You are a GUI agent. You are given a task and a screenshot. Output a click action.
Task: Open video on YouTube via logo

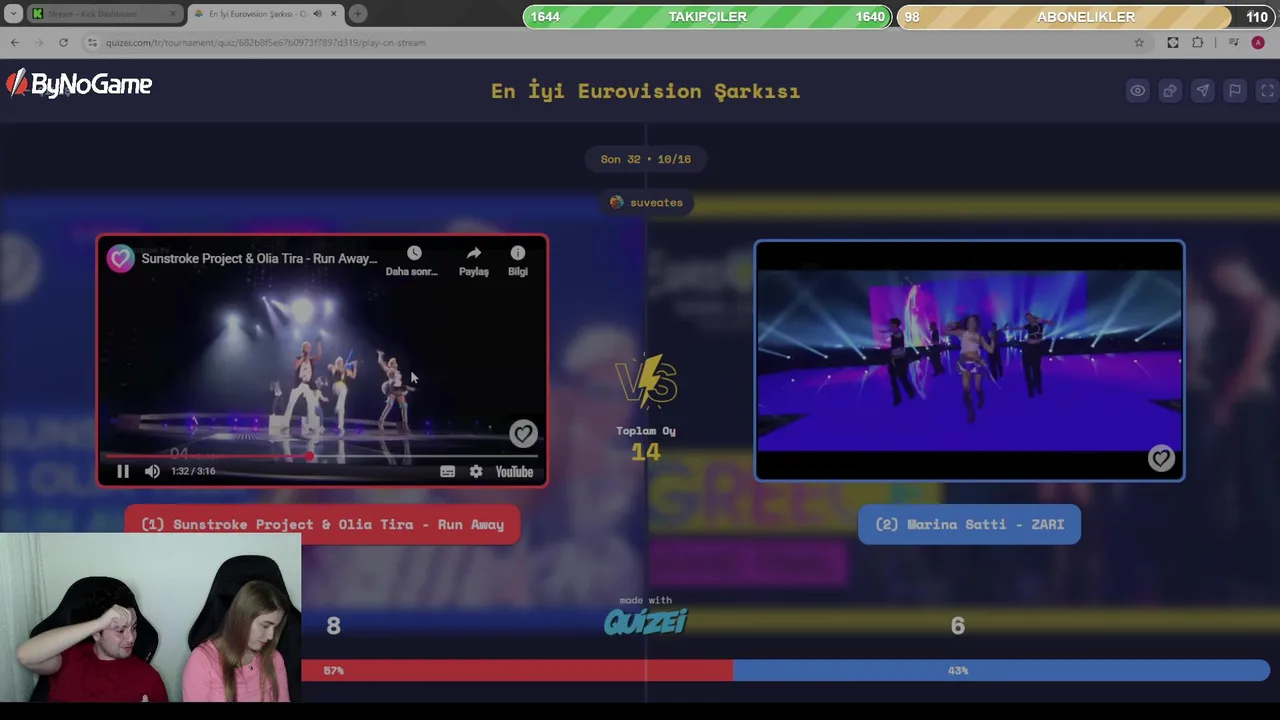click(514, 471)
